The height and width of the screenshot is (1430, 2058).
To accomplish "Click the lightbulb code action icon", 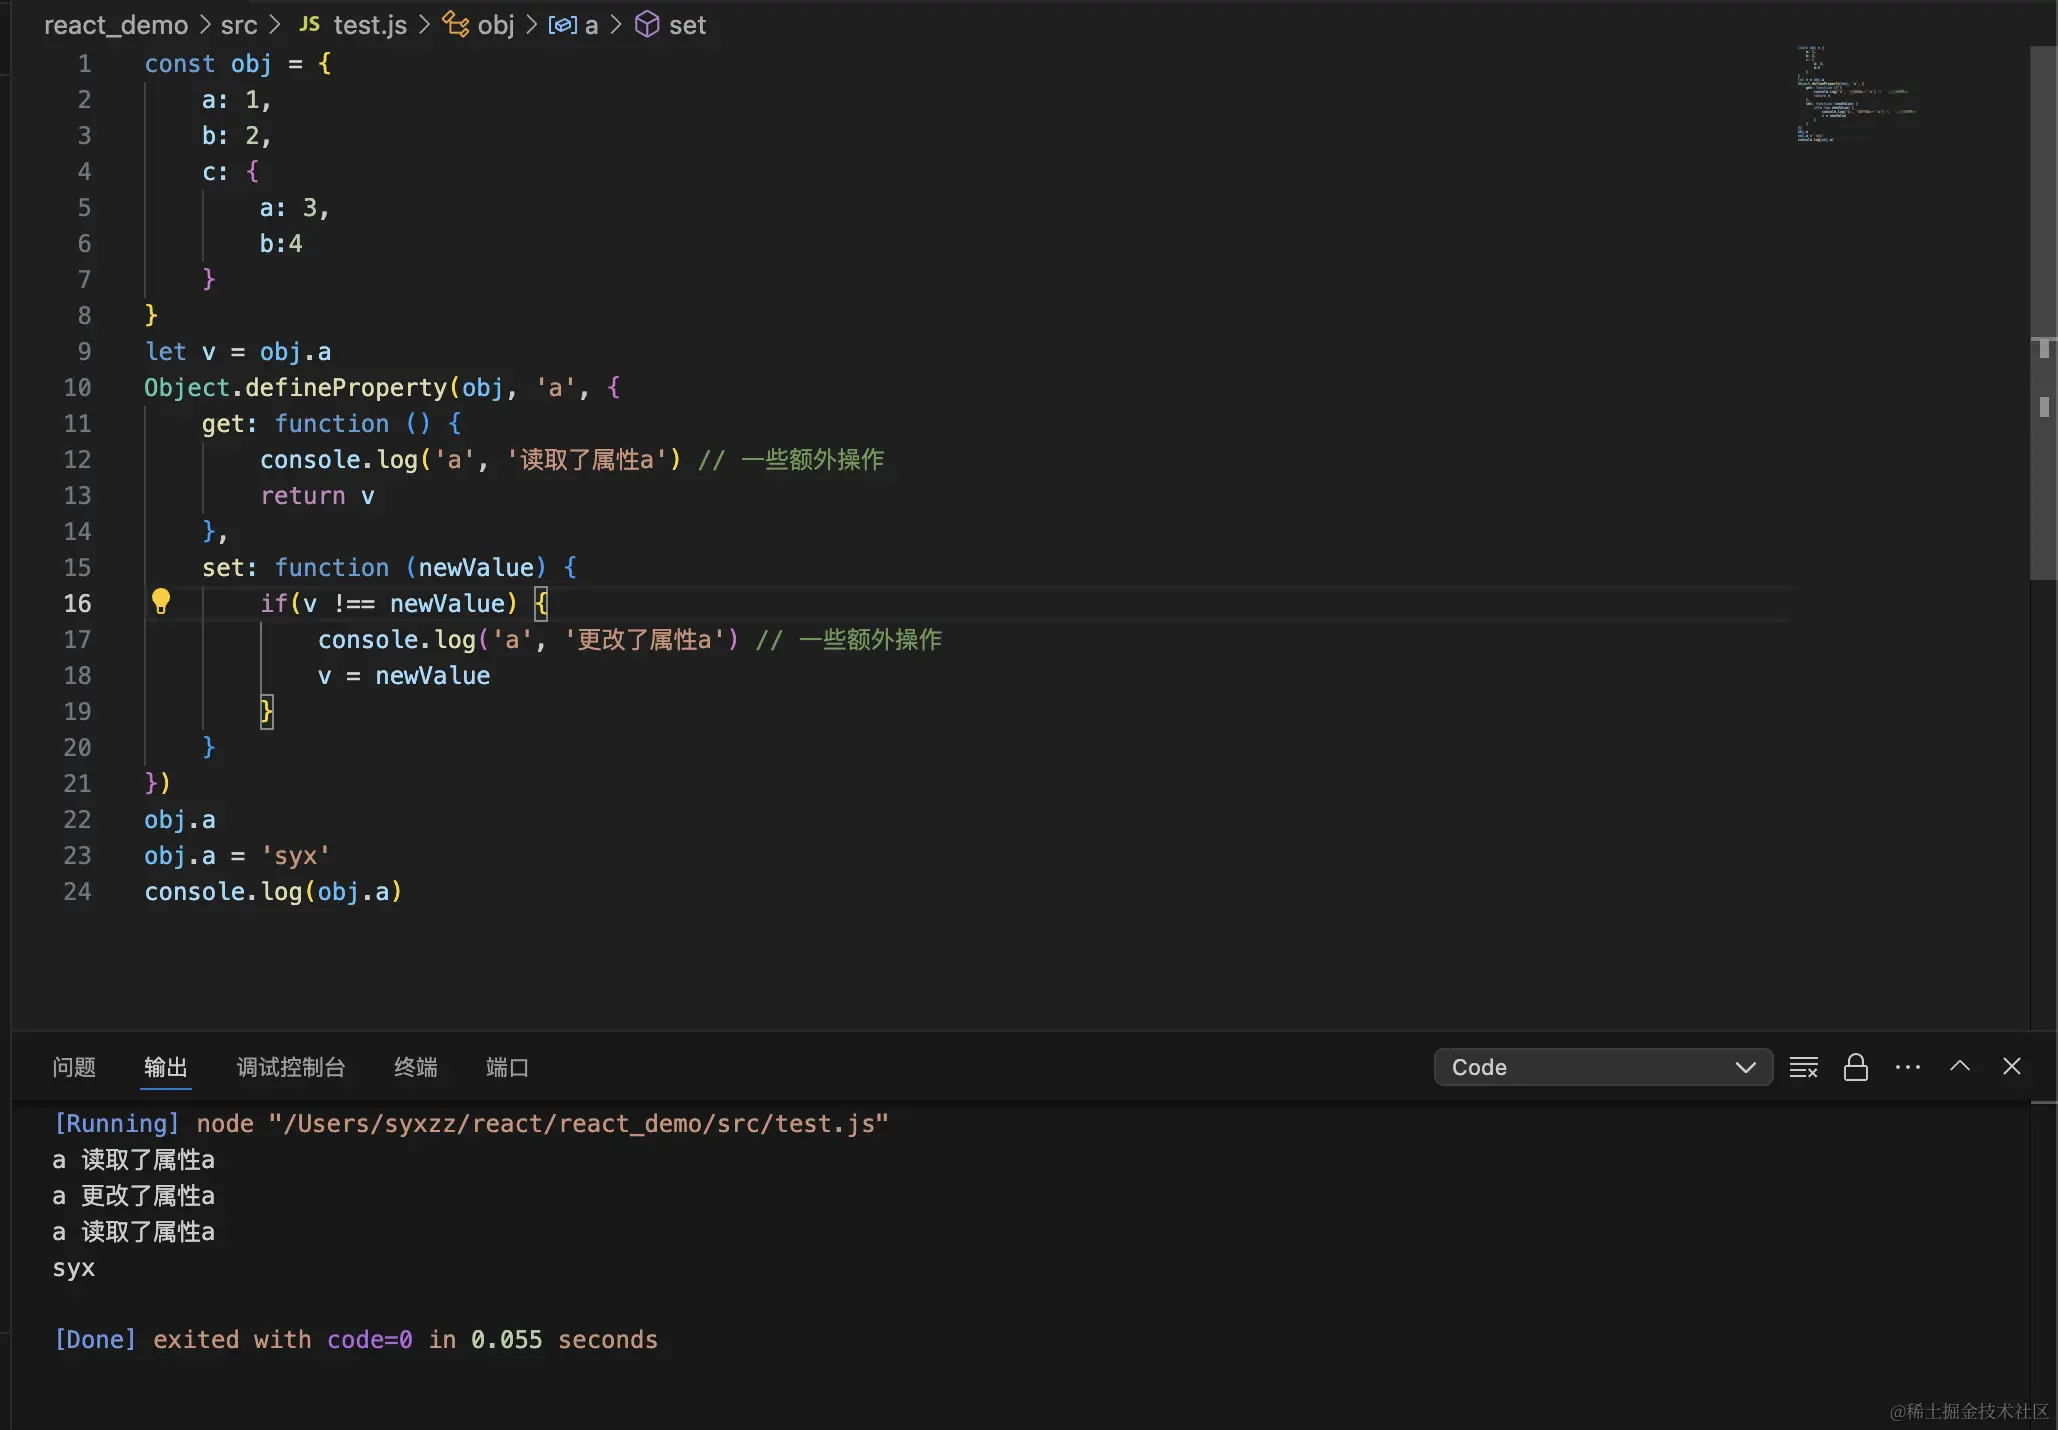I will 160,601.
